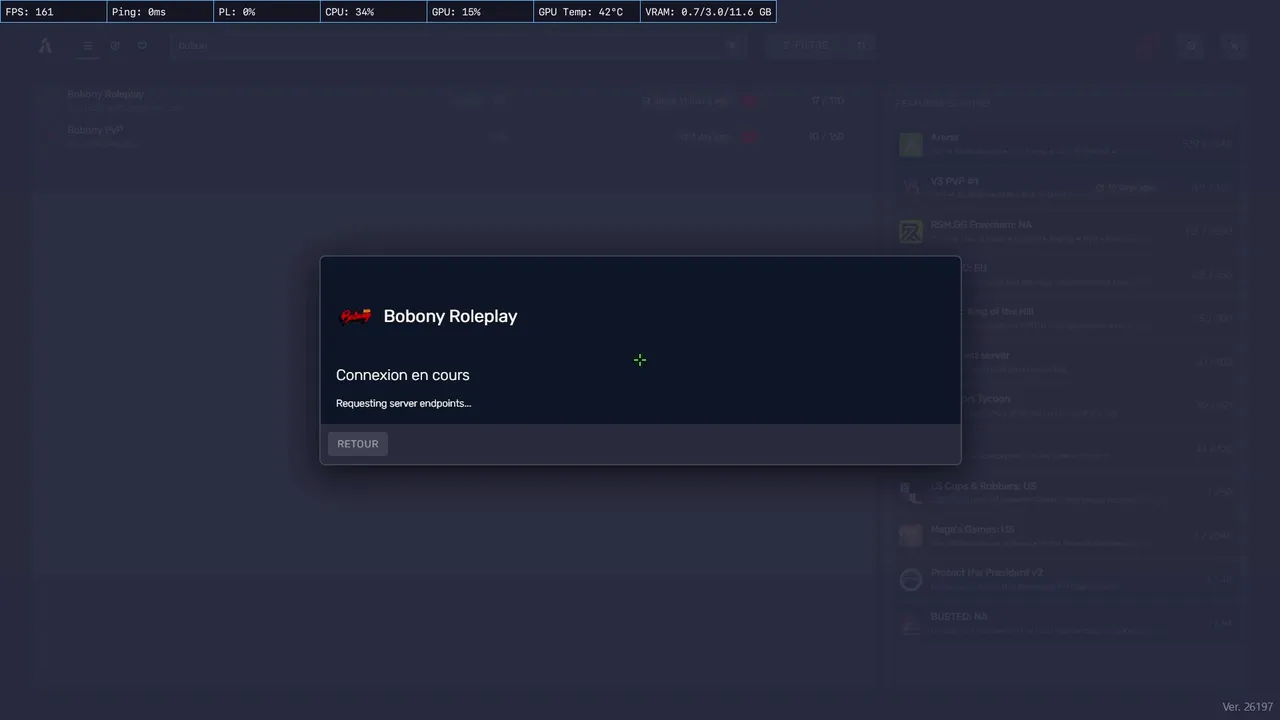Open Magic's Games: US featured server
The width and height of the screenshot is (1280, 720).
coord(1068,535)
